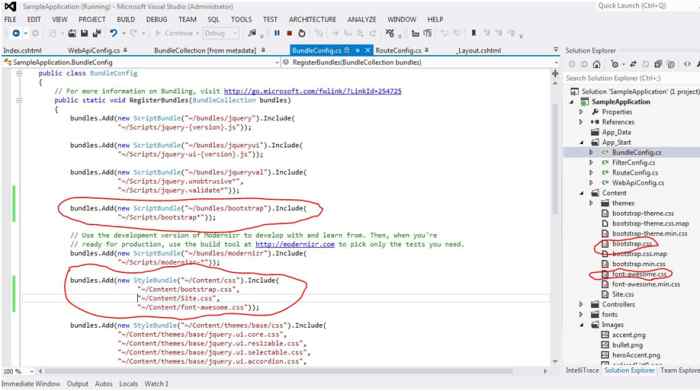The height and width of the screenshot is (391, 700).
Task: Collapse the RegisterBundles method outlining region
Action: click(x=19, y=100)
